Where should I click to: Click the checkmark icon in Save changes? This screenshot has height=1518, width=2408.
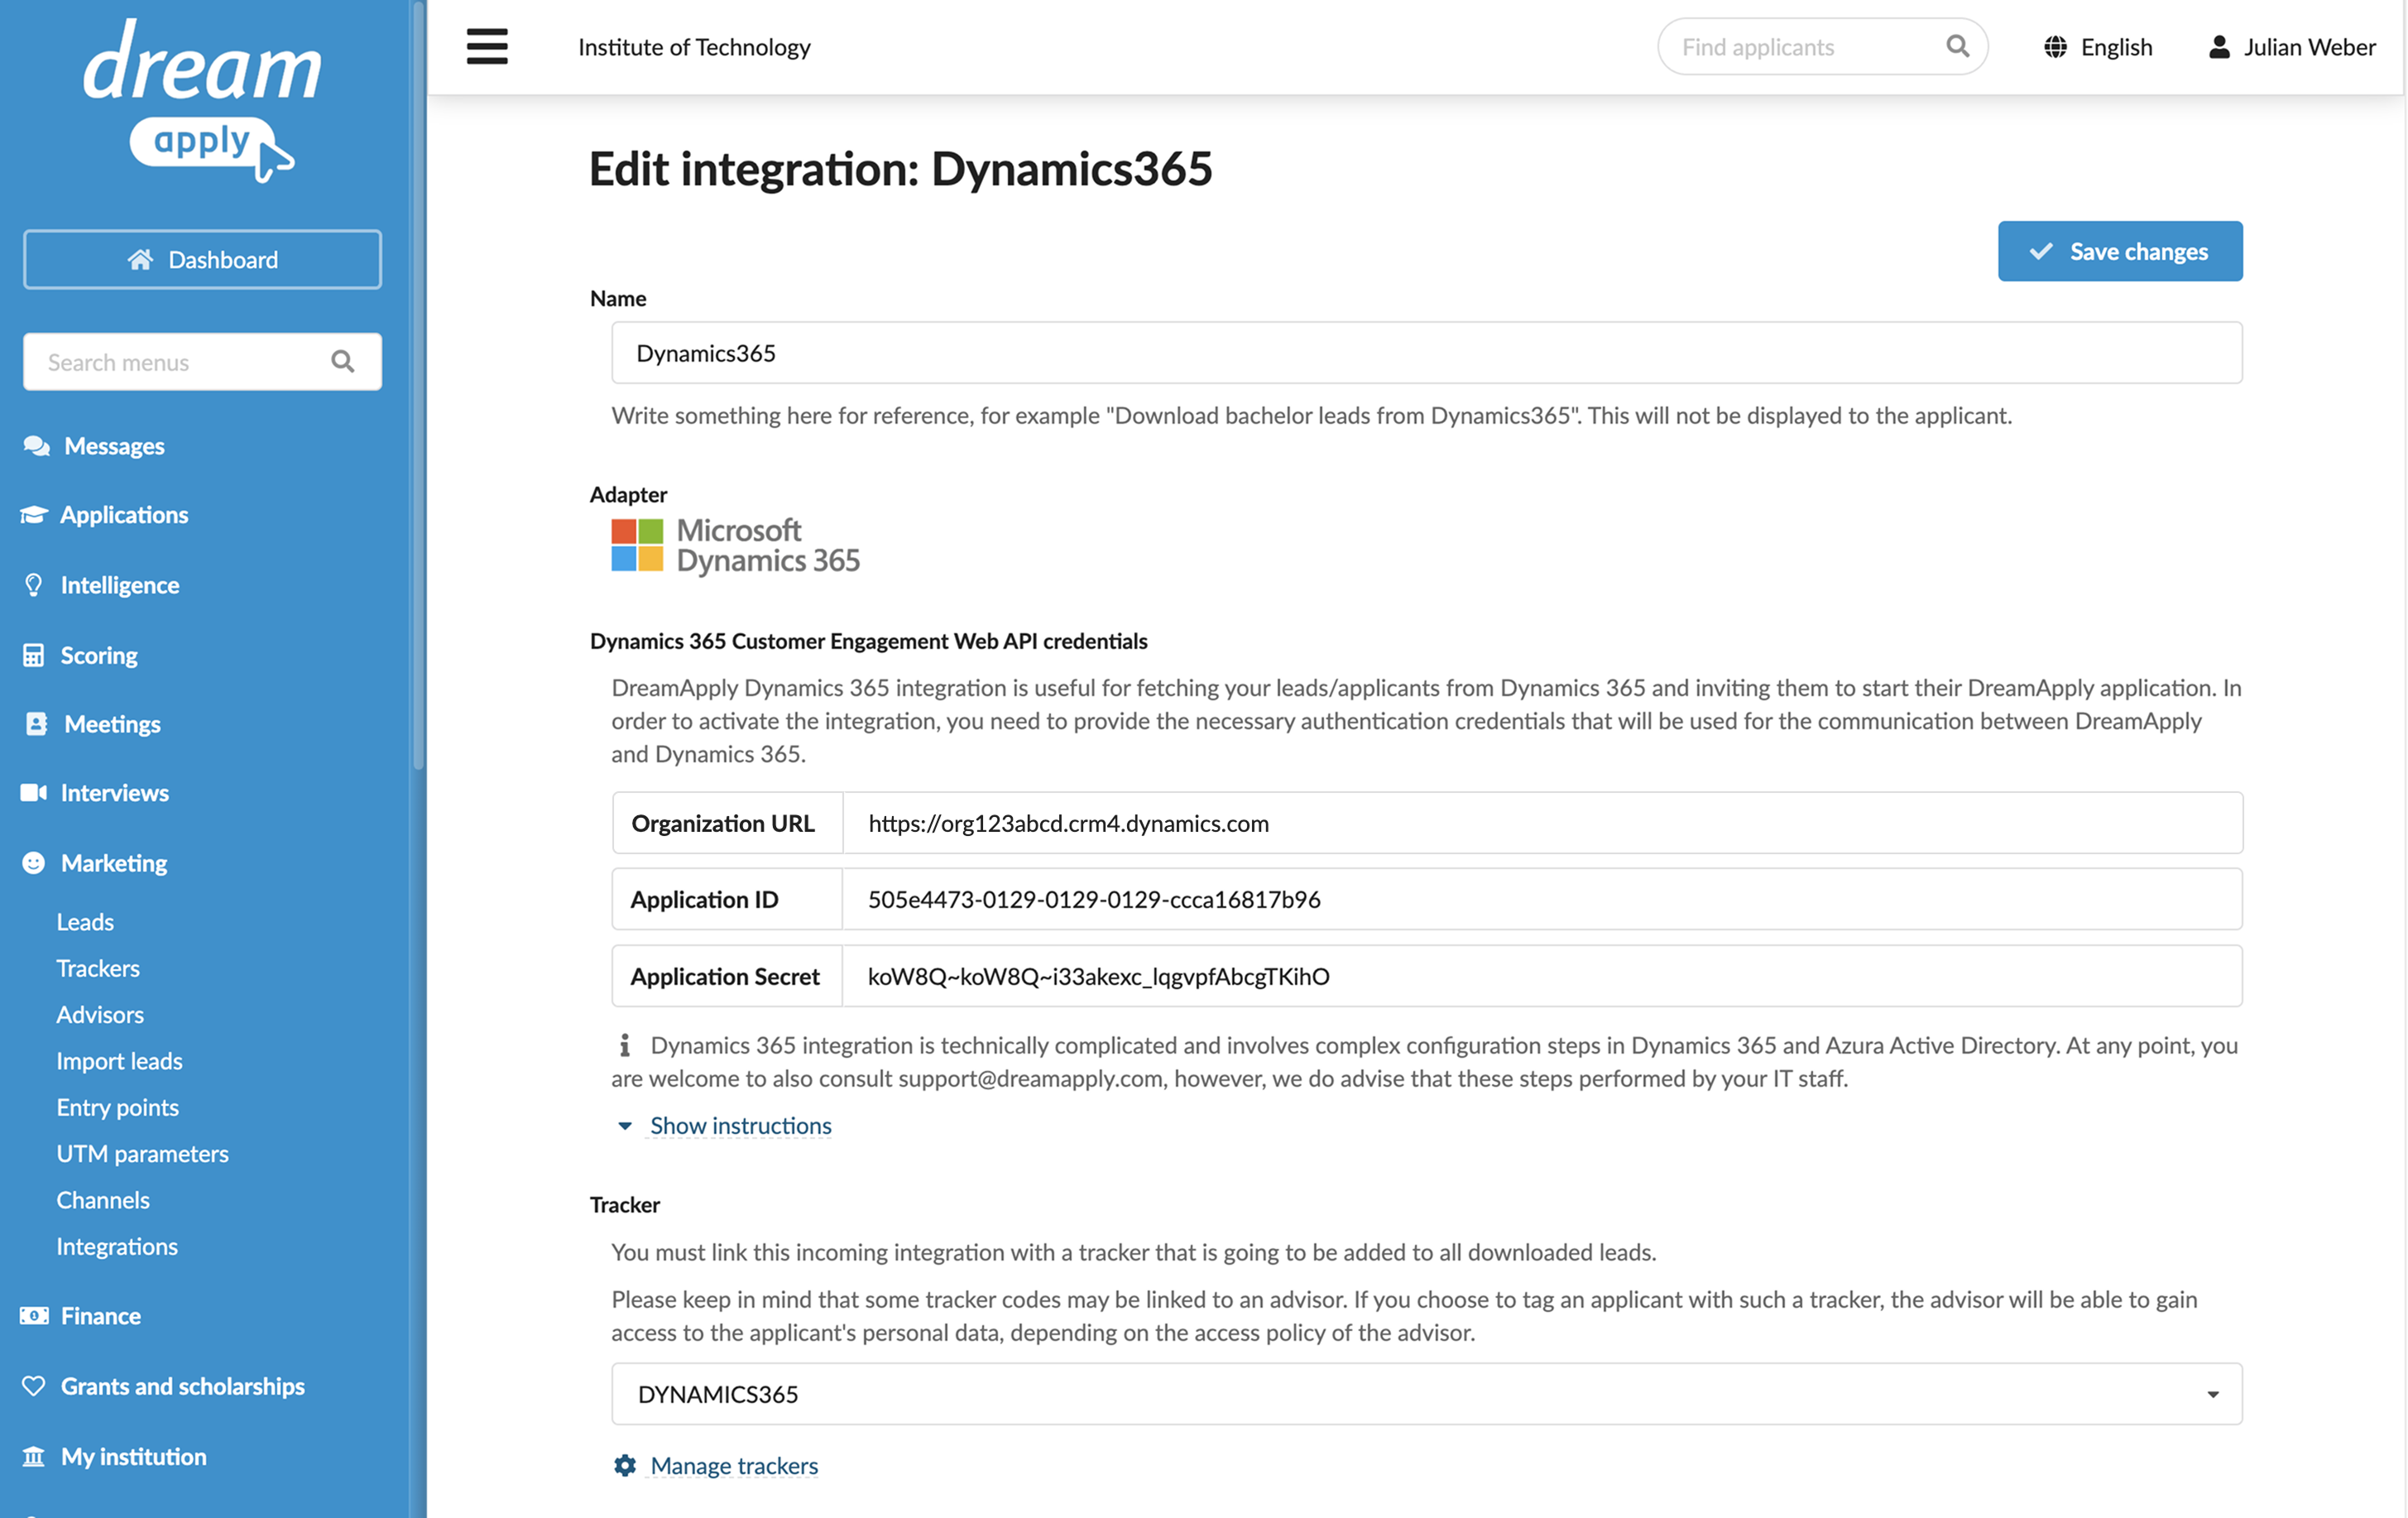pos(2041,251)
